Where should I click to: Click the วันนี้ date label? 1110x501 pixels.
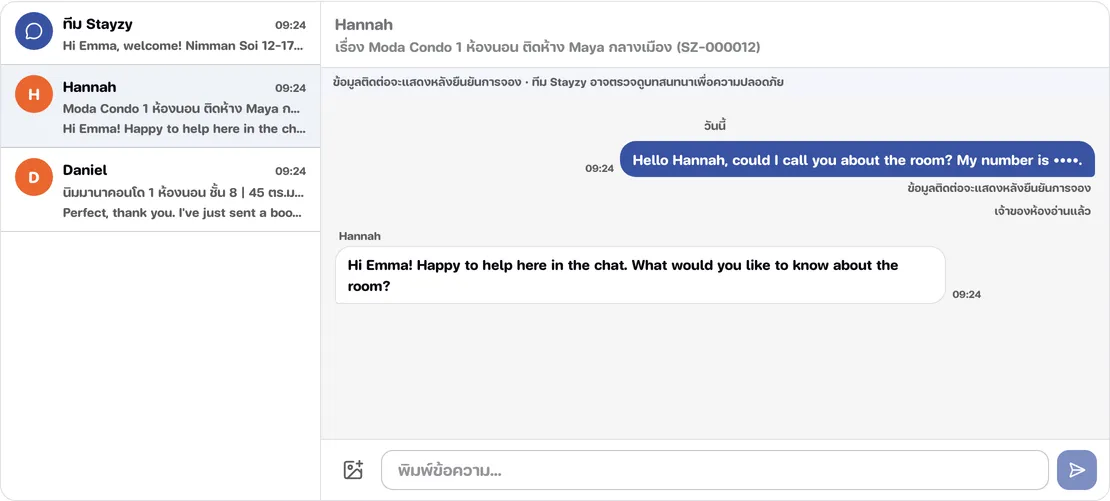pos(715,126)
